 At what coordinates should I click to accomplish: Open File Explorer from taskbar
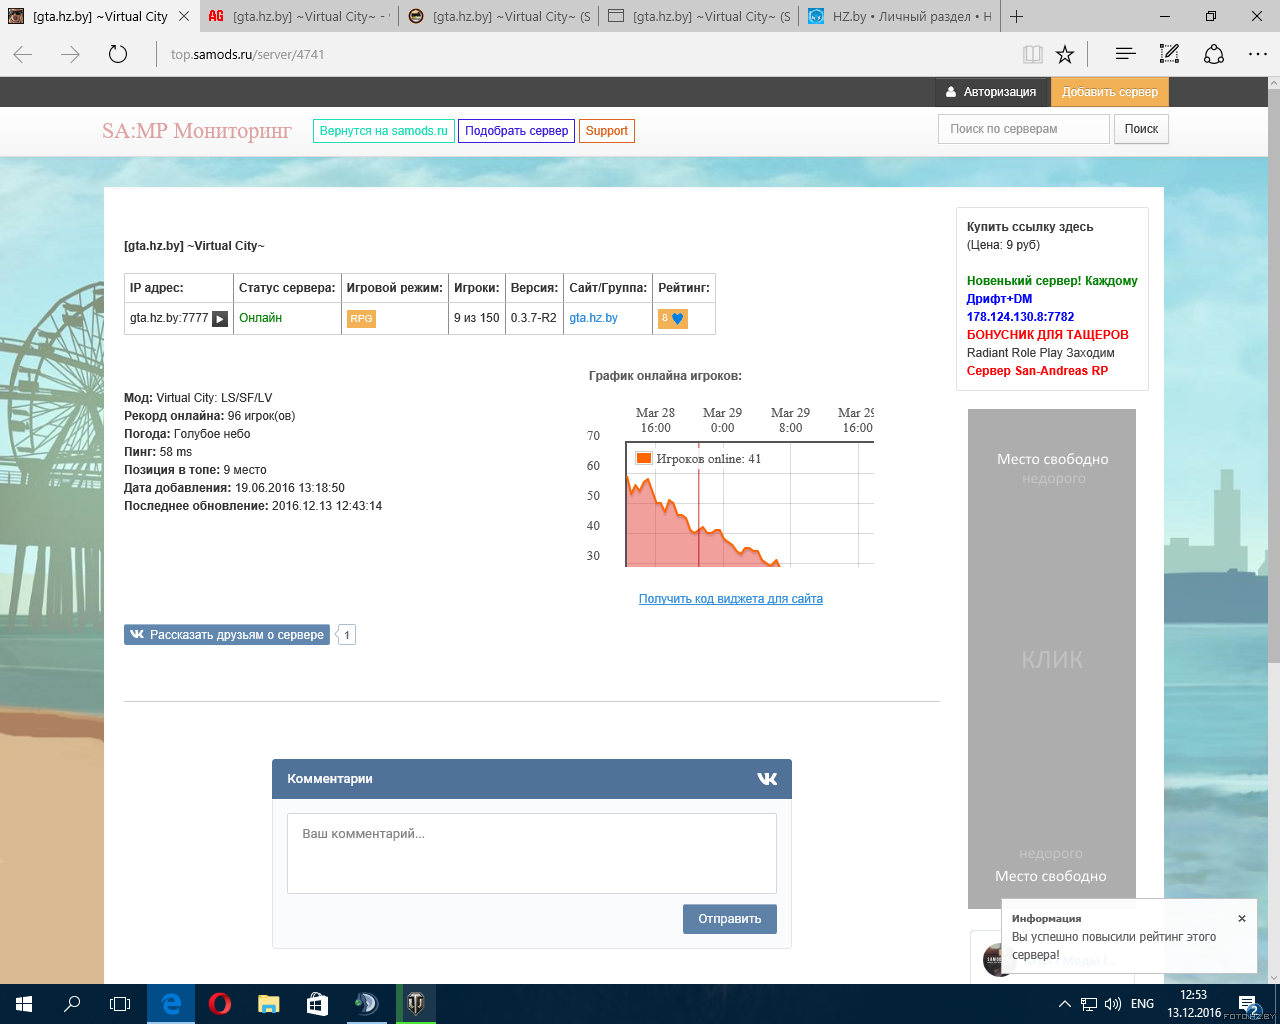(x=268, y=1004)
